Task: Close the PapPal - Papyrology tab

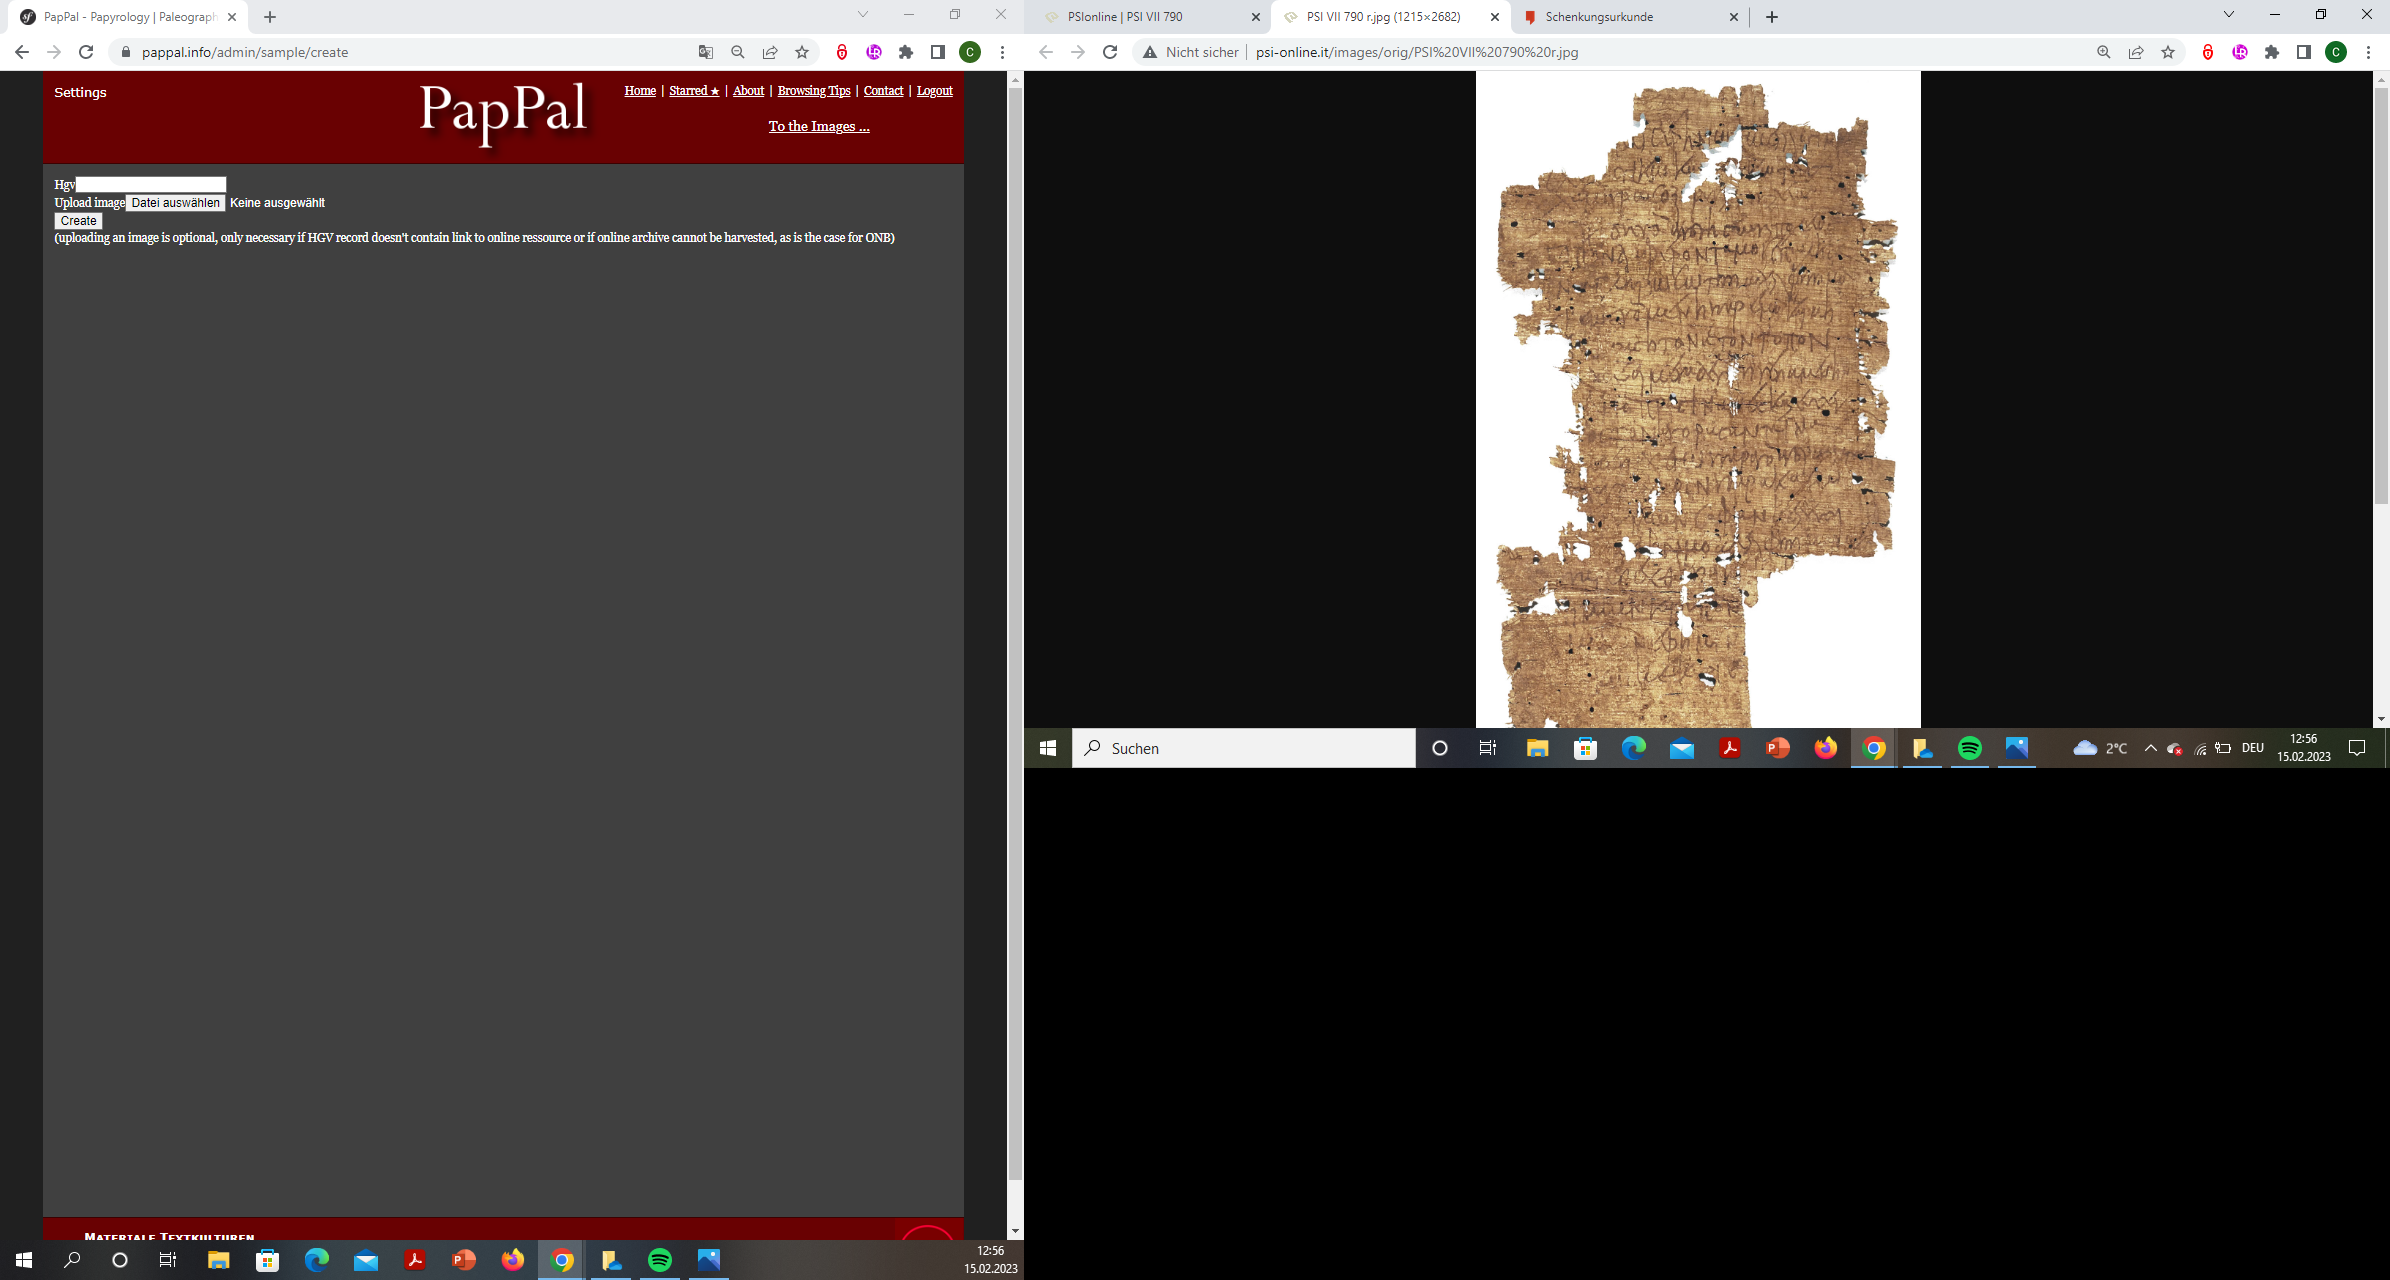Action: [x=232, y=17]
